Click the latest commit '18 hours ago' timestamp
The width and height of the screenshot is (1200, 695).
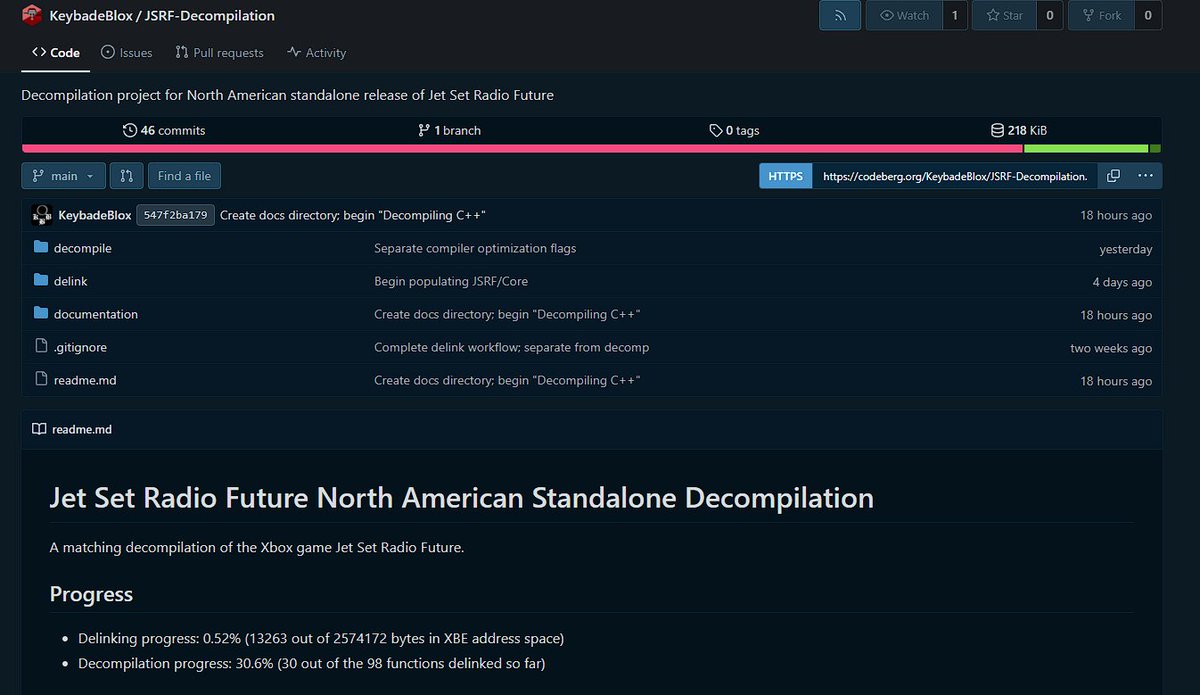click(1116, 216)
